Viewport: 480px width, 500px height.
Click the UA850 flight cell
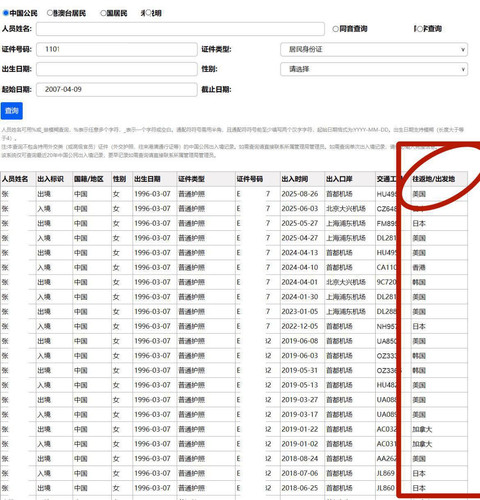(x=387, y=341)
